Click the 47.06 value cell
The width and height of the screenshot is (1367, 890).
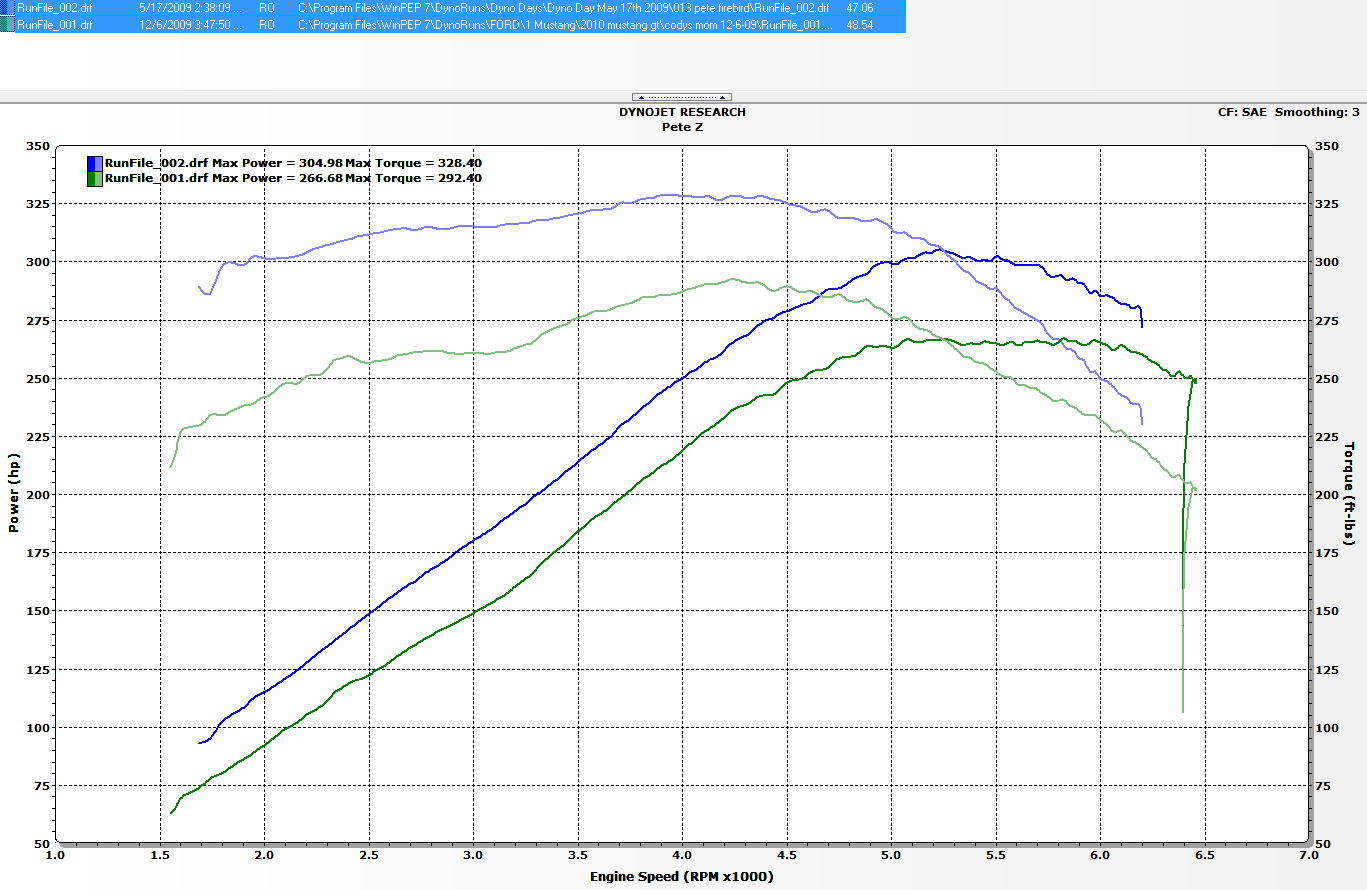point(860,7)
